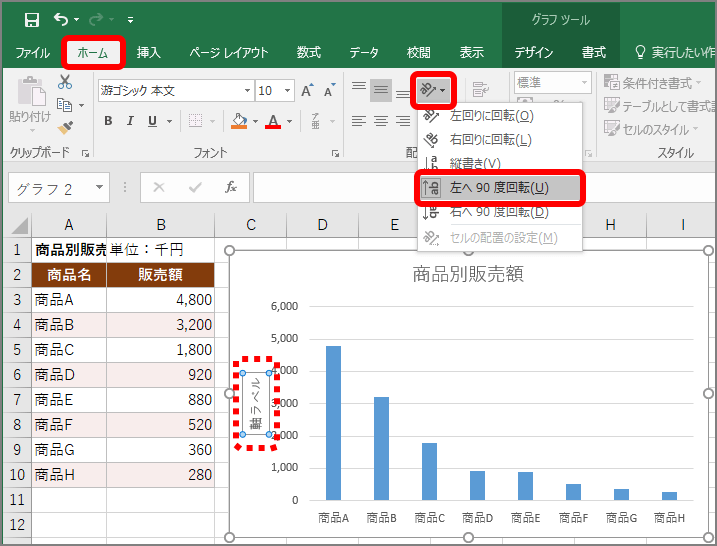Screen dimensions: 717x546
Task: Click the red font color A icon
Action: (x=273, y=121)
